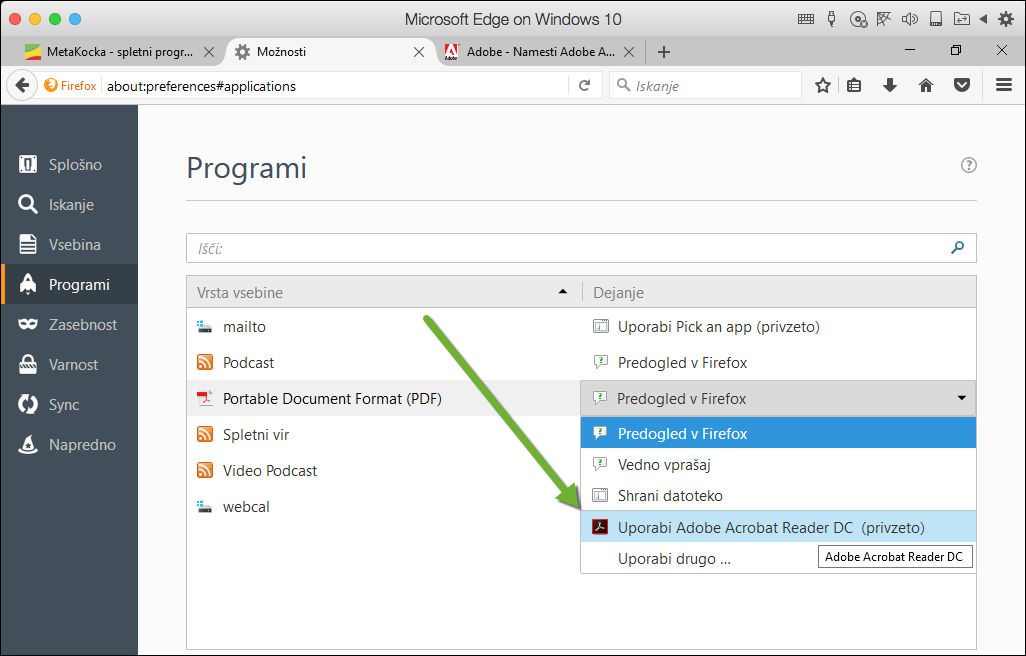Open Zasebnost settings section
This screenshot has height=656, width=1026.
pos(69,324)
